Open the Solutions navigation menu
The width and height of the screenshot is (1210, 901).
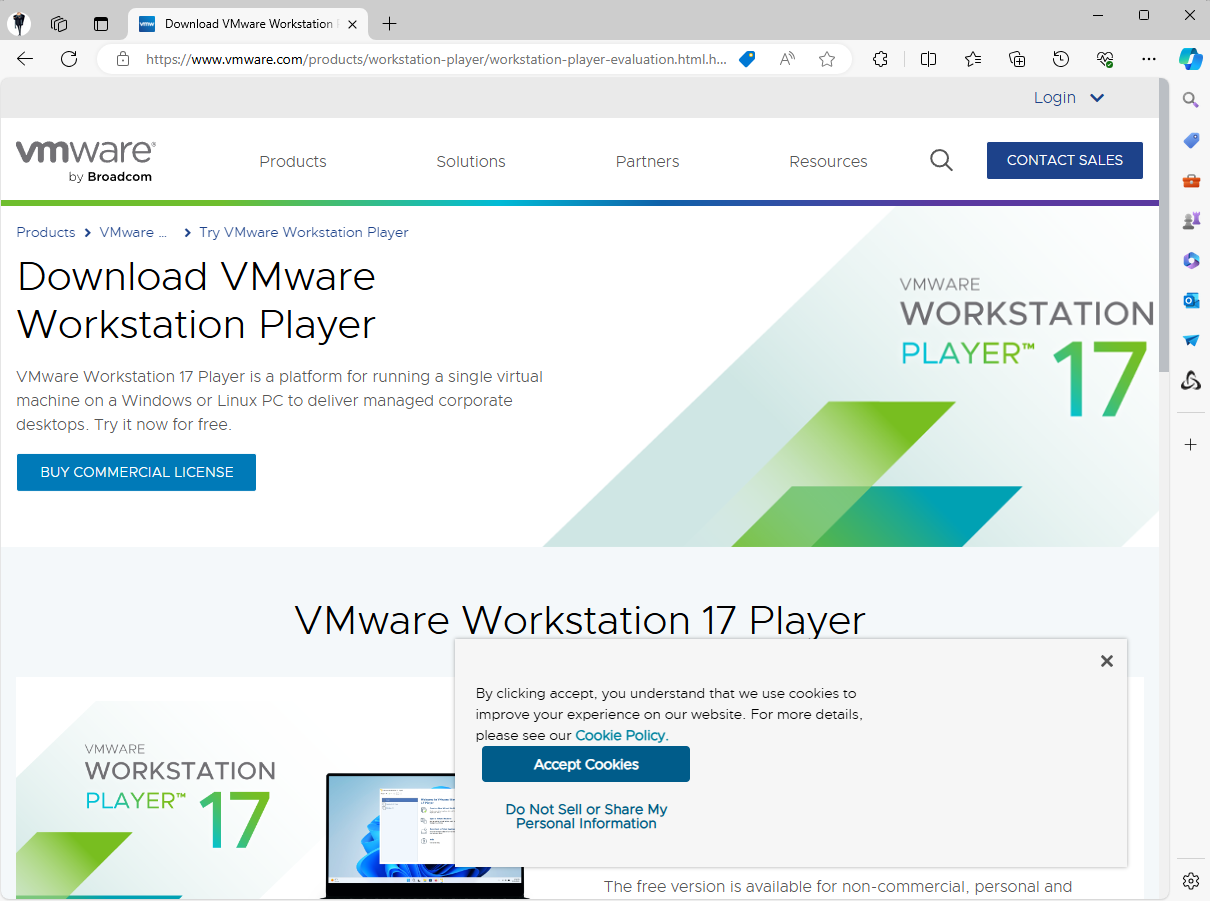470,161
